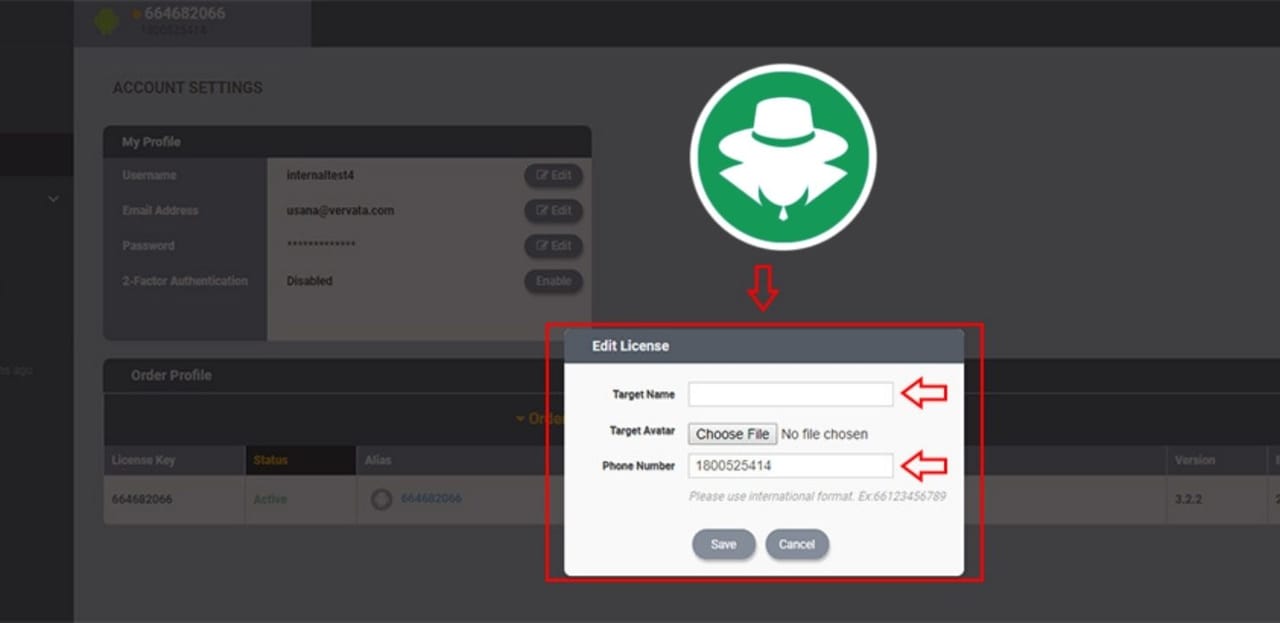Sort by the Version column header

pyautogui.click(x=1197, y=459)
